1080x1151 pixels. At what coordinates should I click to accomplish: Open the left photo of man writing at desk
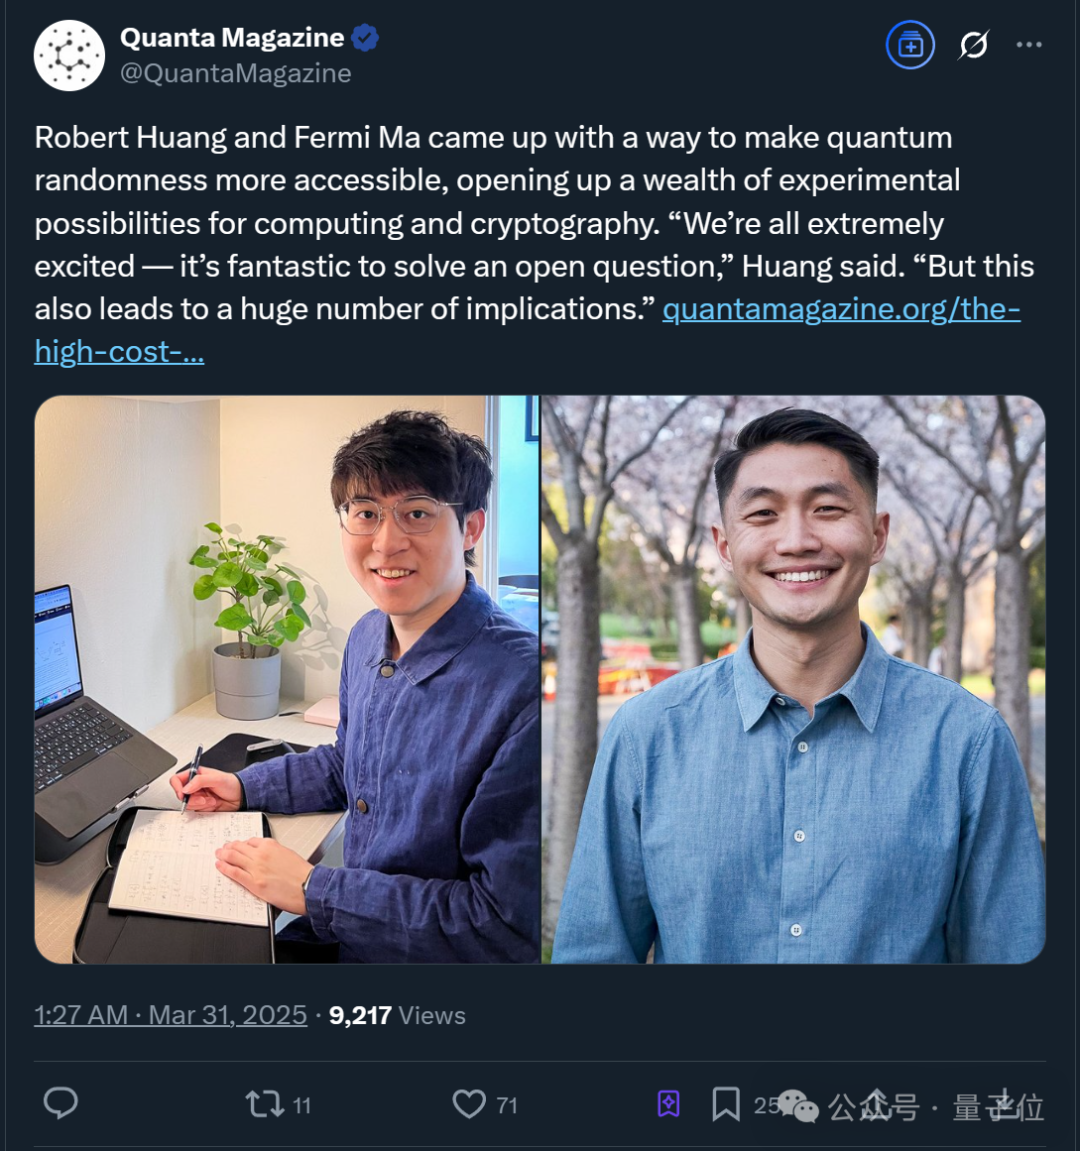[286, 679]
